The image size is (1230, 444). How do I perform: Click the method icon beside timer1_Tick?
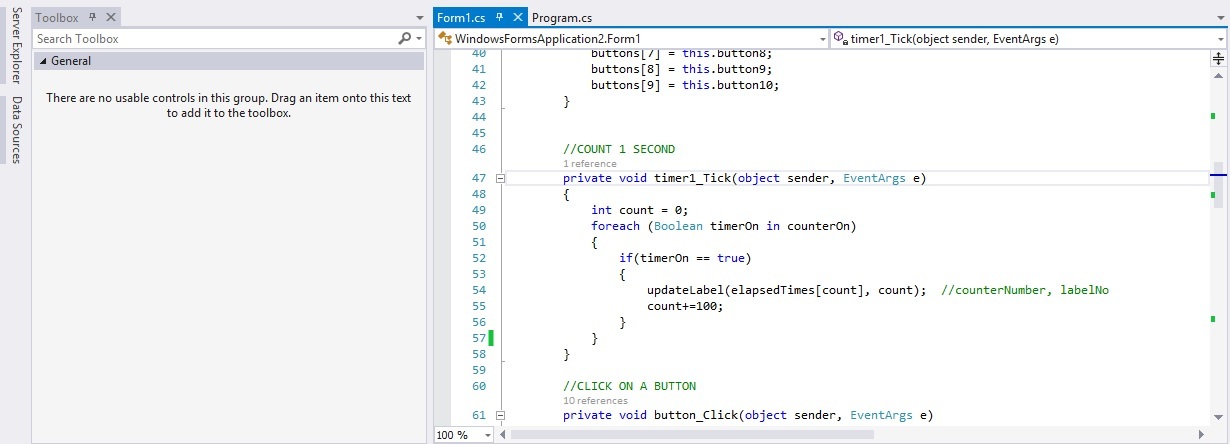840,39
